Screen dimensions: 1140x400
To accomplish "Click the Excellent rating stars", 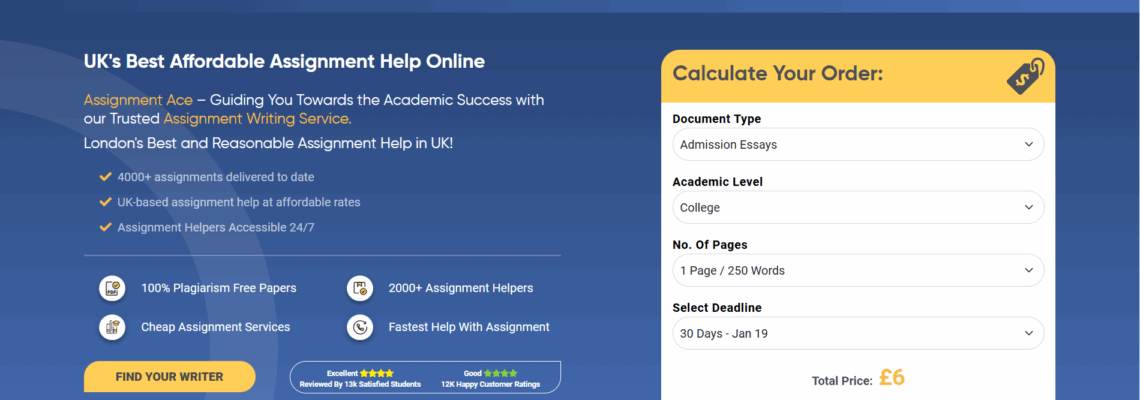I will click(x=377, y=373).
